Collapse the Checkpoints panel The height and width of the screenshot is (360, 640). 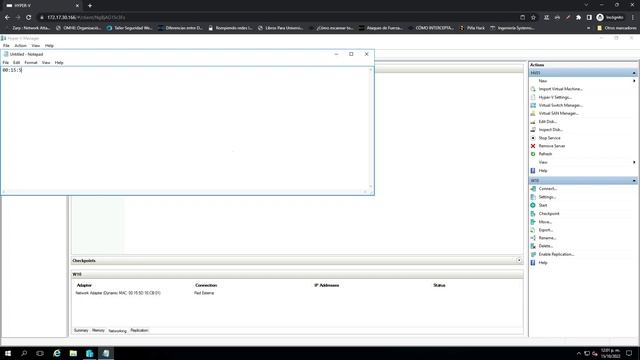tap(519, 260)
